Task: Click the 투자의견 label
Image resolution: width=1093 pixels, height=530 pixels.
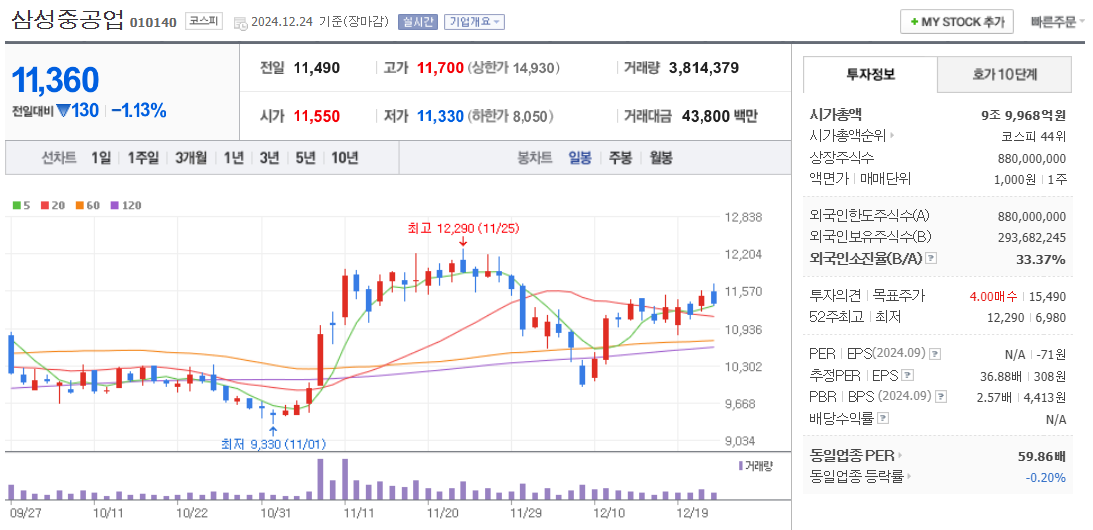Action: (x=836, y=296)
